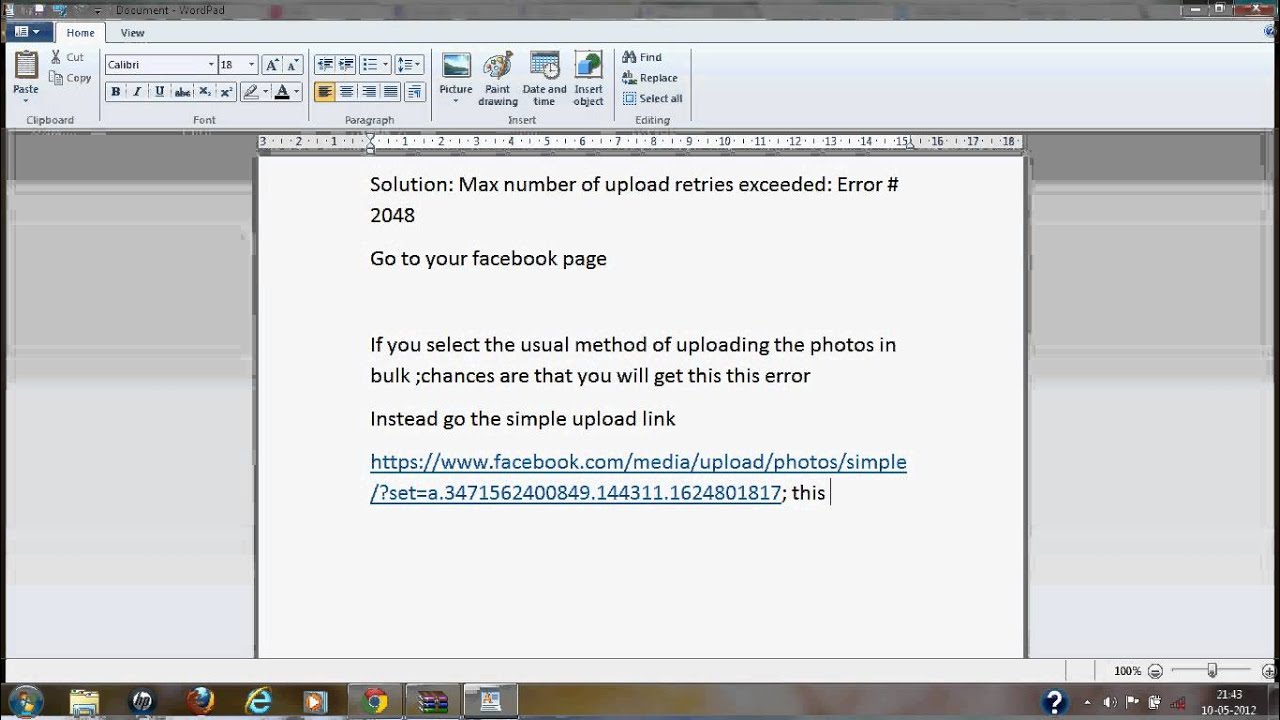Click the WordPad taskbar button

pyautogui.click(x=491, y=701)
